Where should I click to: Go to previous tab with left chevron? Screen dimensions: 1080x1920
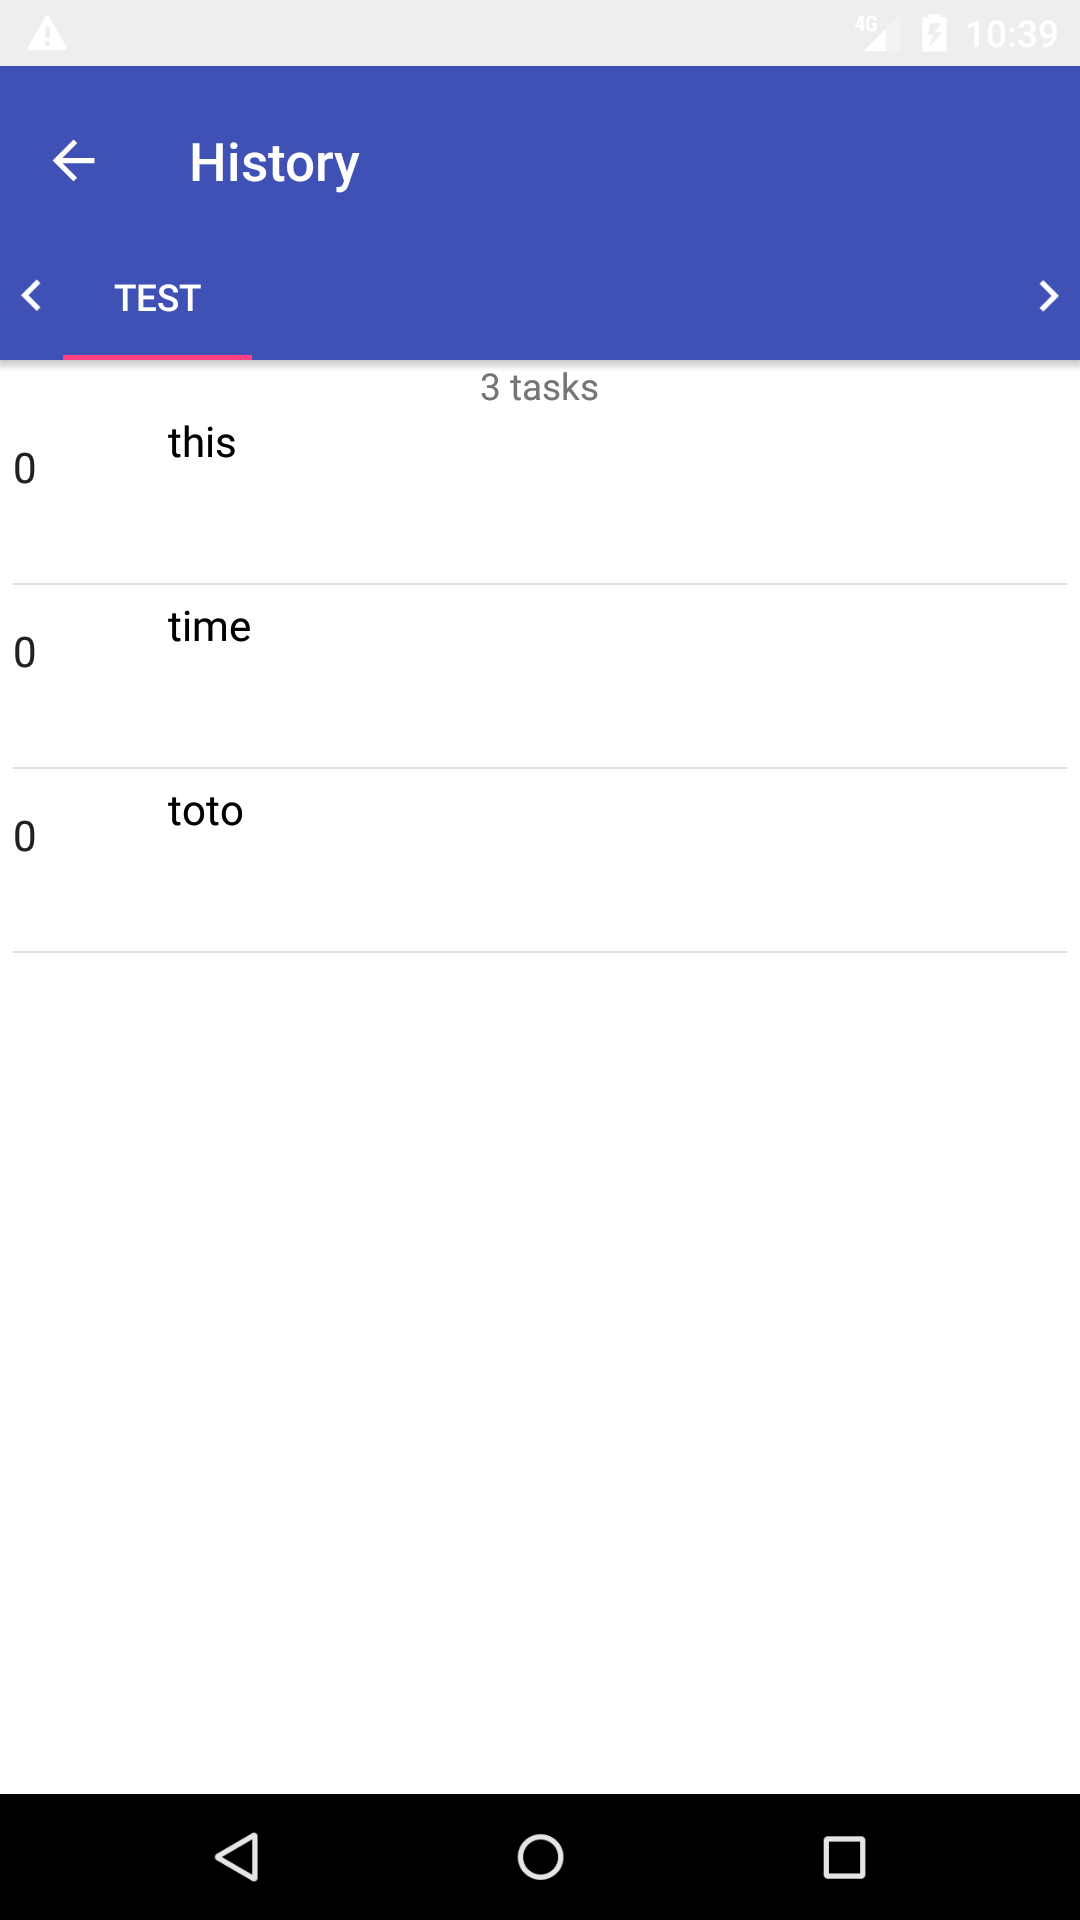click(32, 296)
